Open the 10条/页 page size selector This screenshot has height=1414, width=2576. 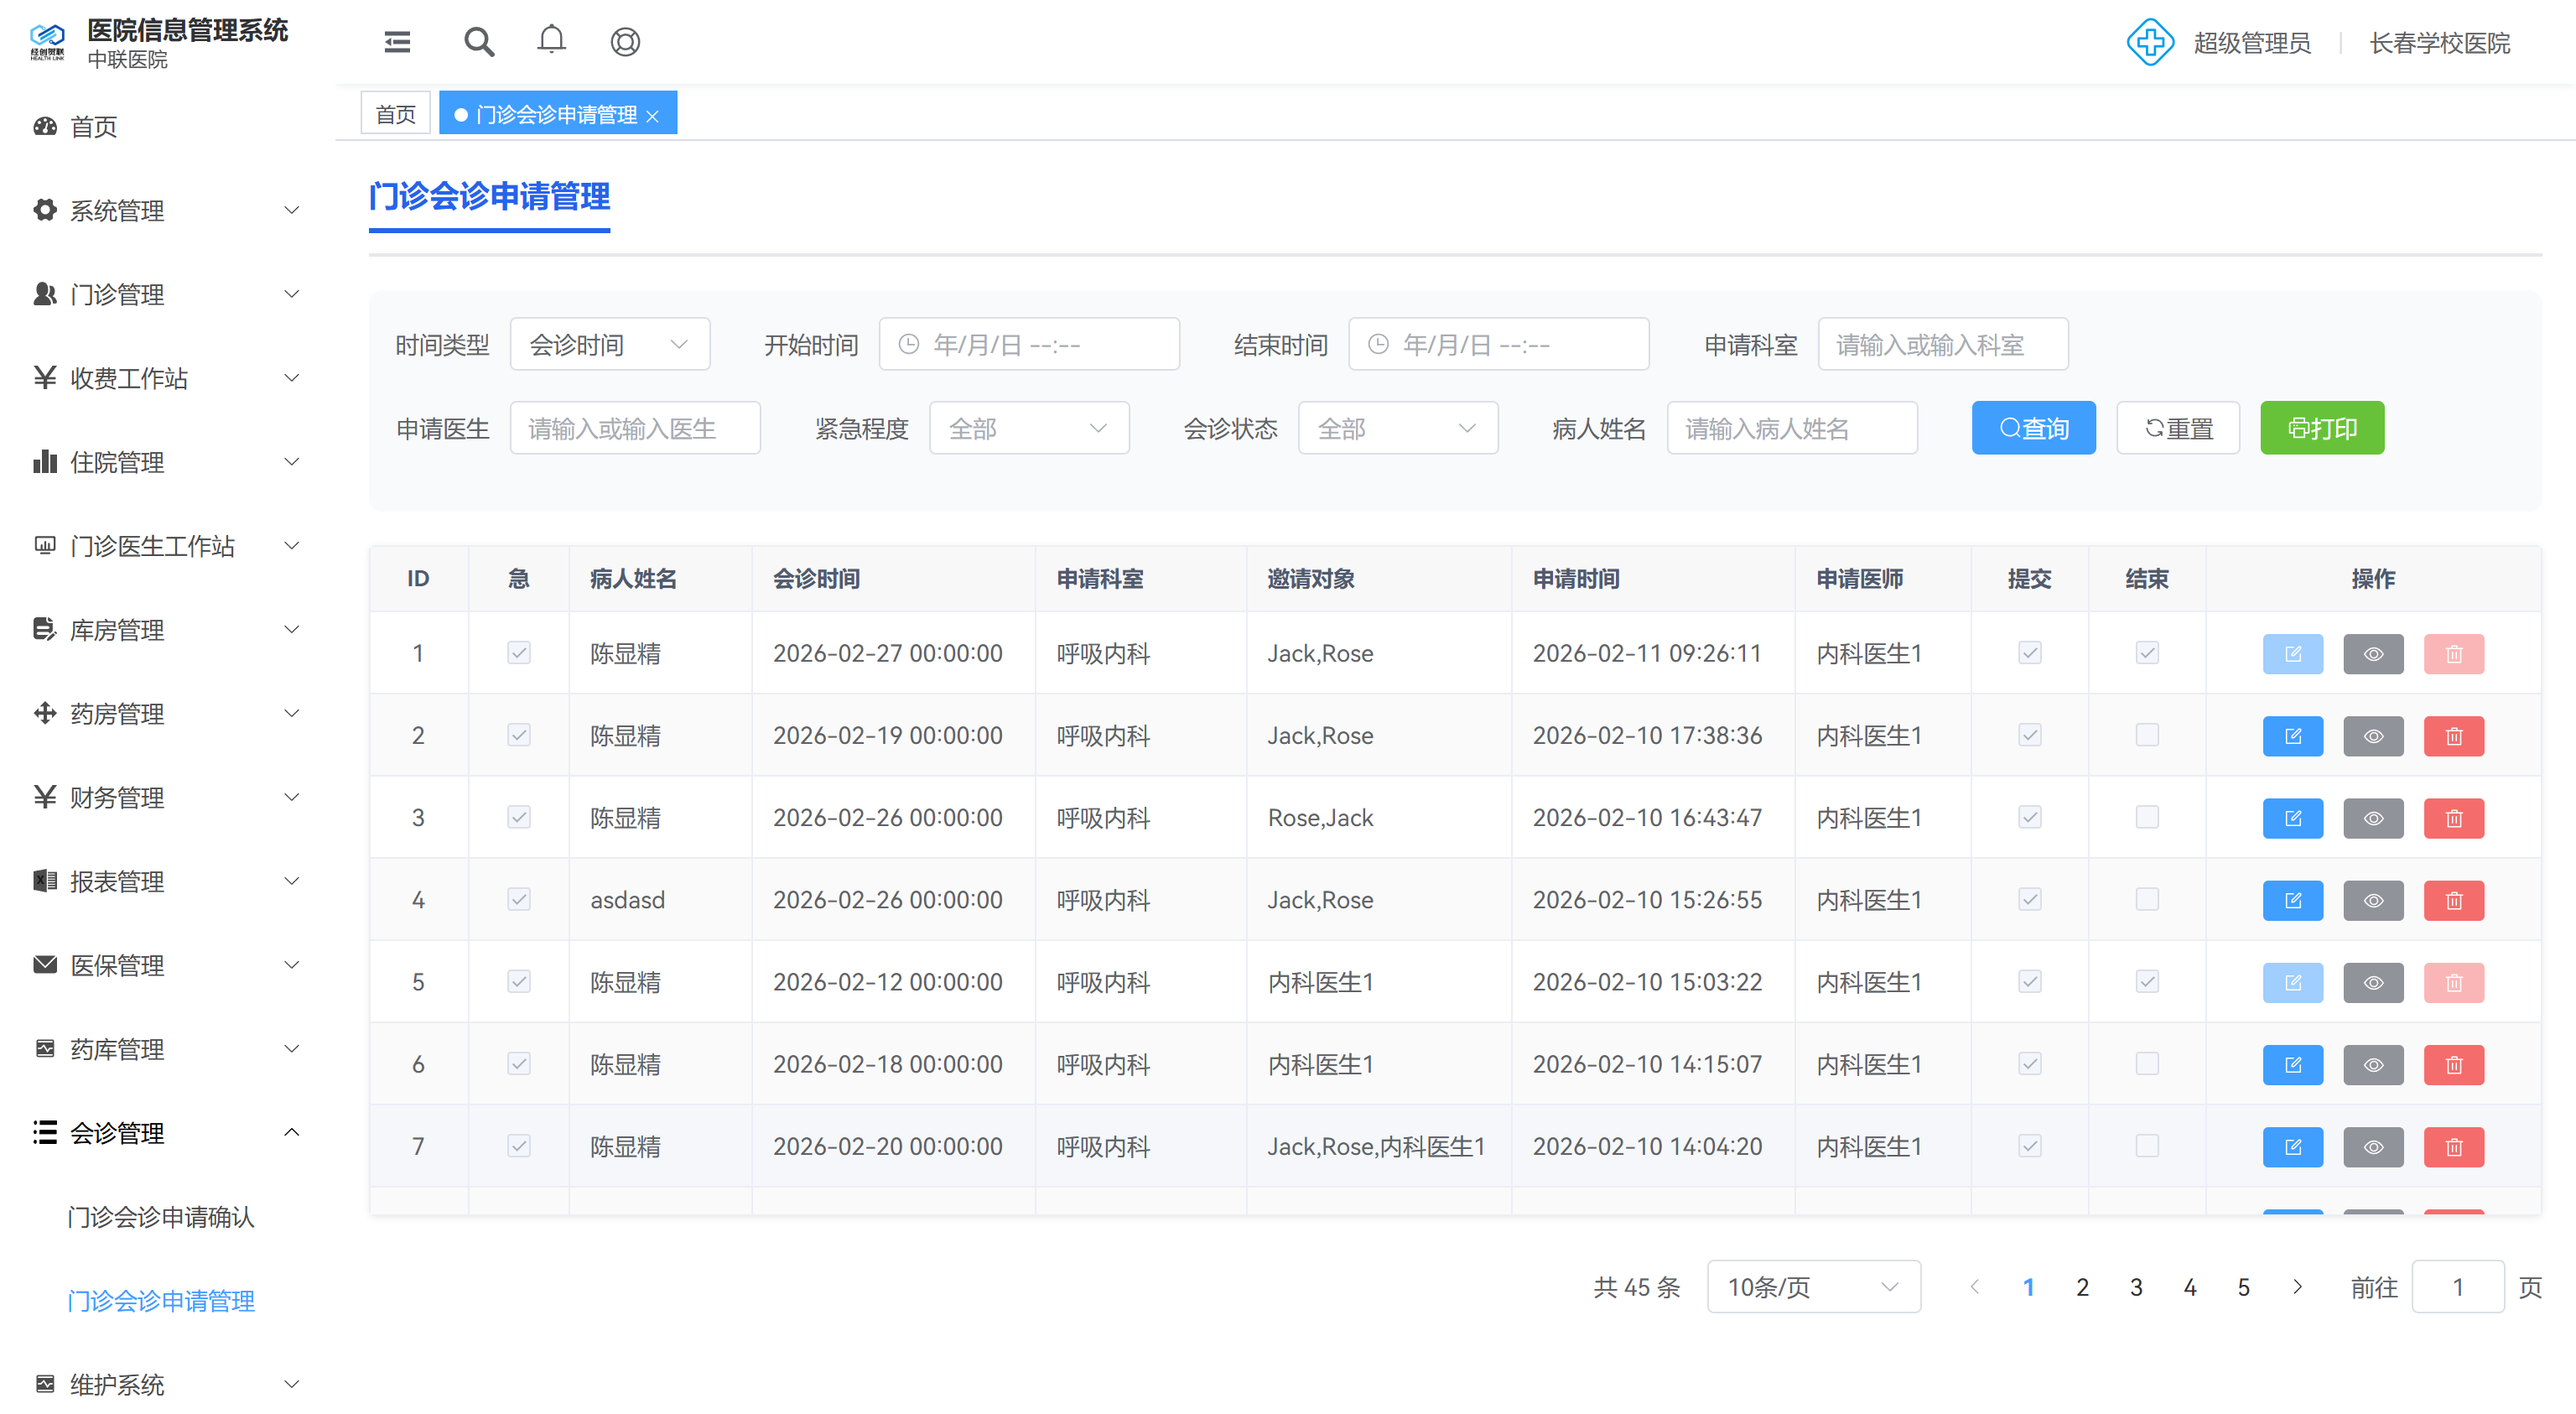click(1812, 1287)
